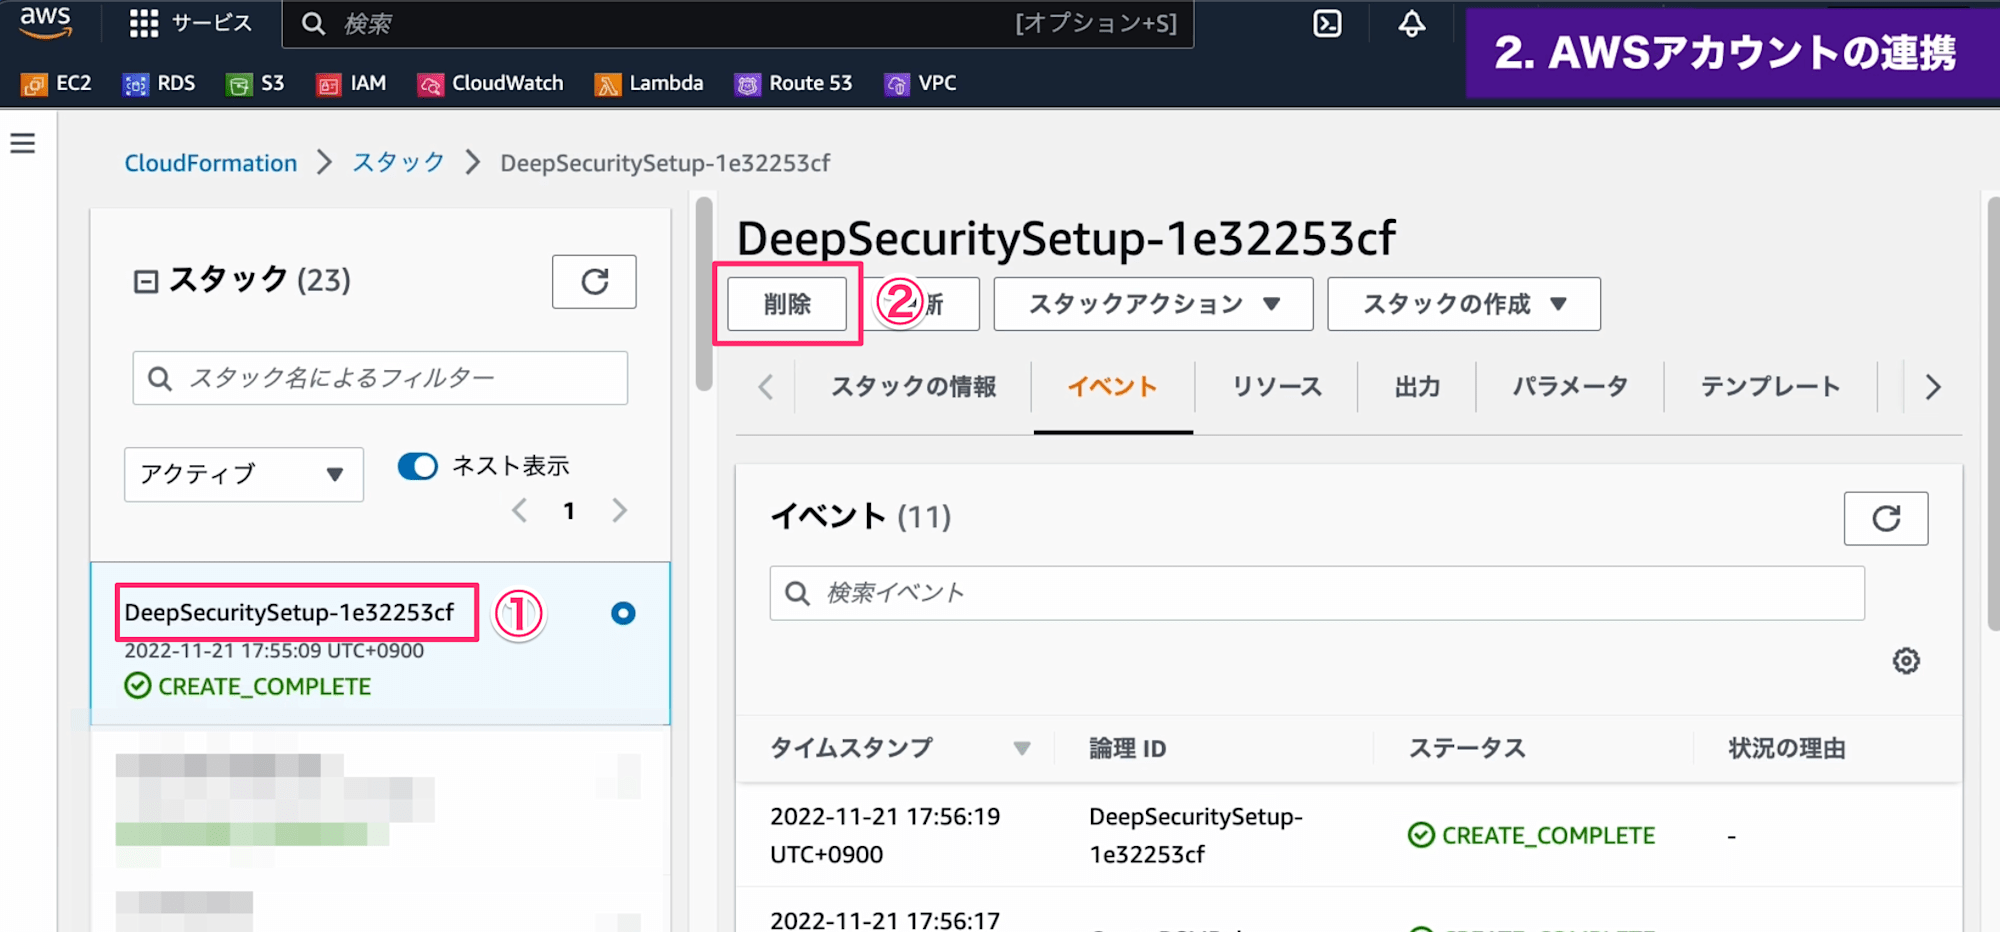Show previous tabs with left chevron
This screenshot has width=2000, height=932.
(x=766, y=387)
